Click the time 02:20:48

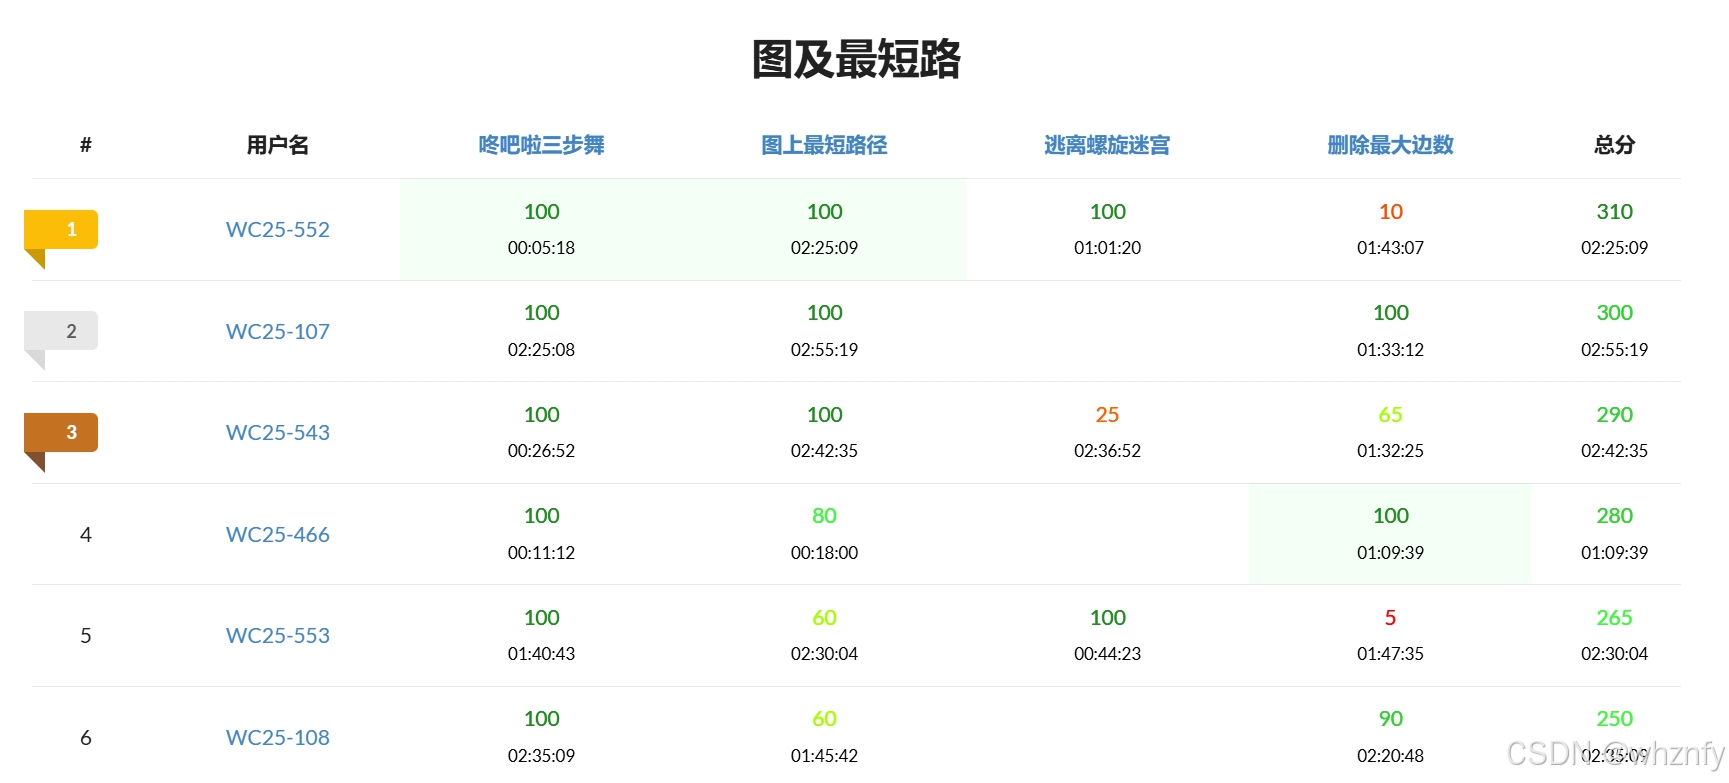(x=1390, y=756)
